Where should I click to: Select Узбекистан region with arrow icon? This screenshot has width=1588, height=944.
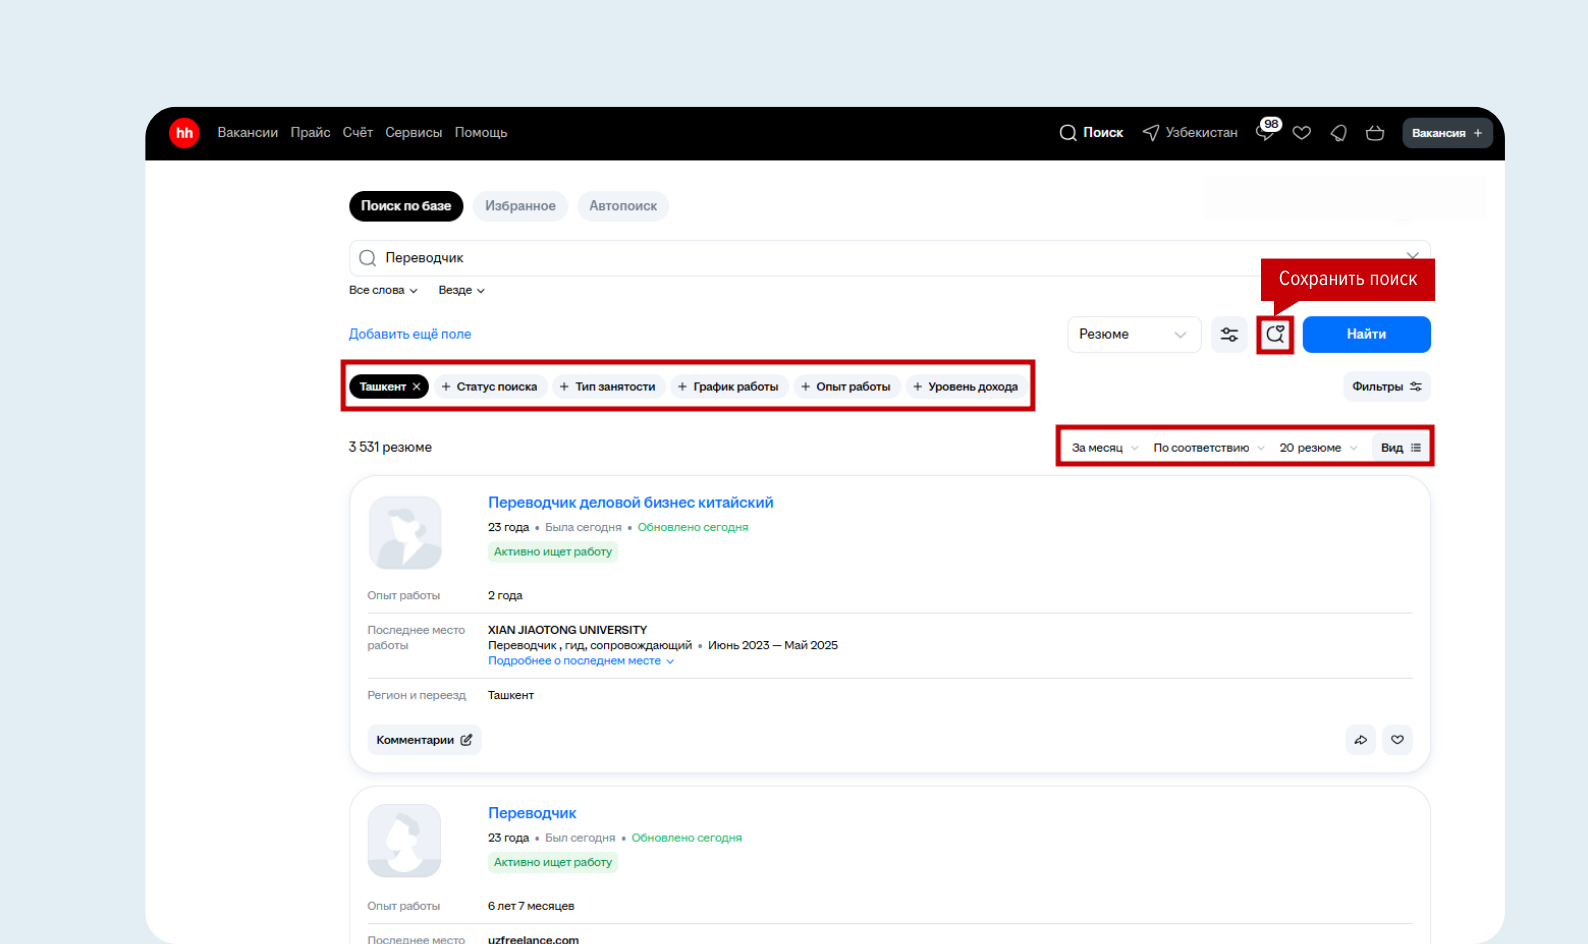(1190, 133)
